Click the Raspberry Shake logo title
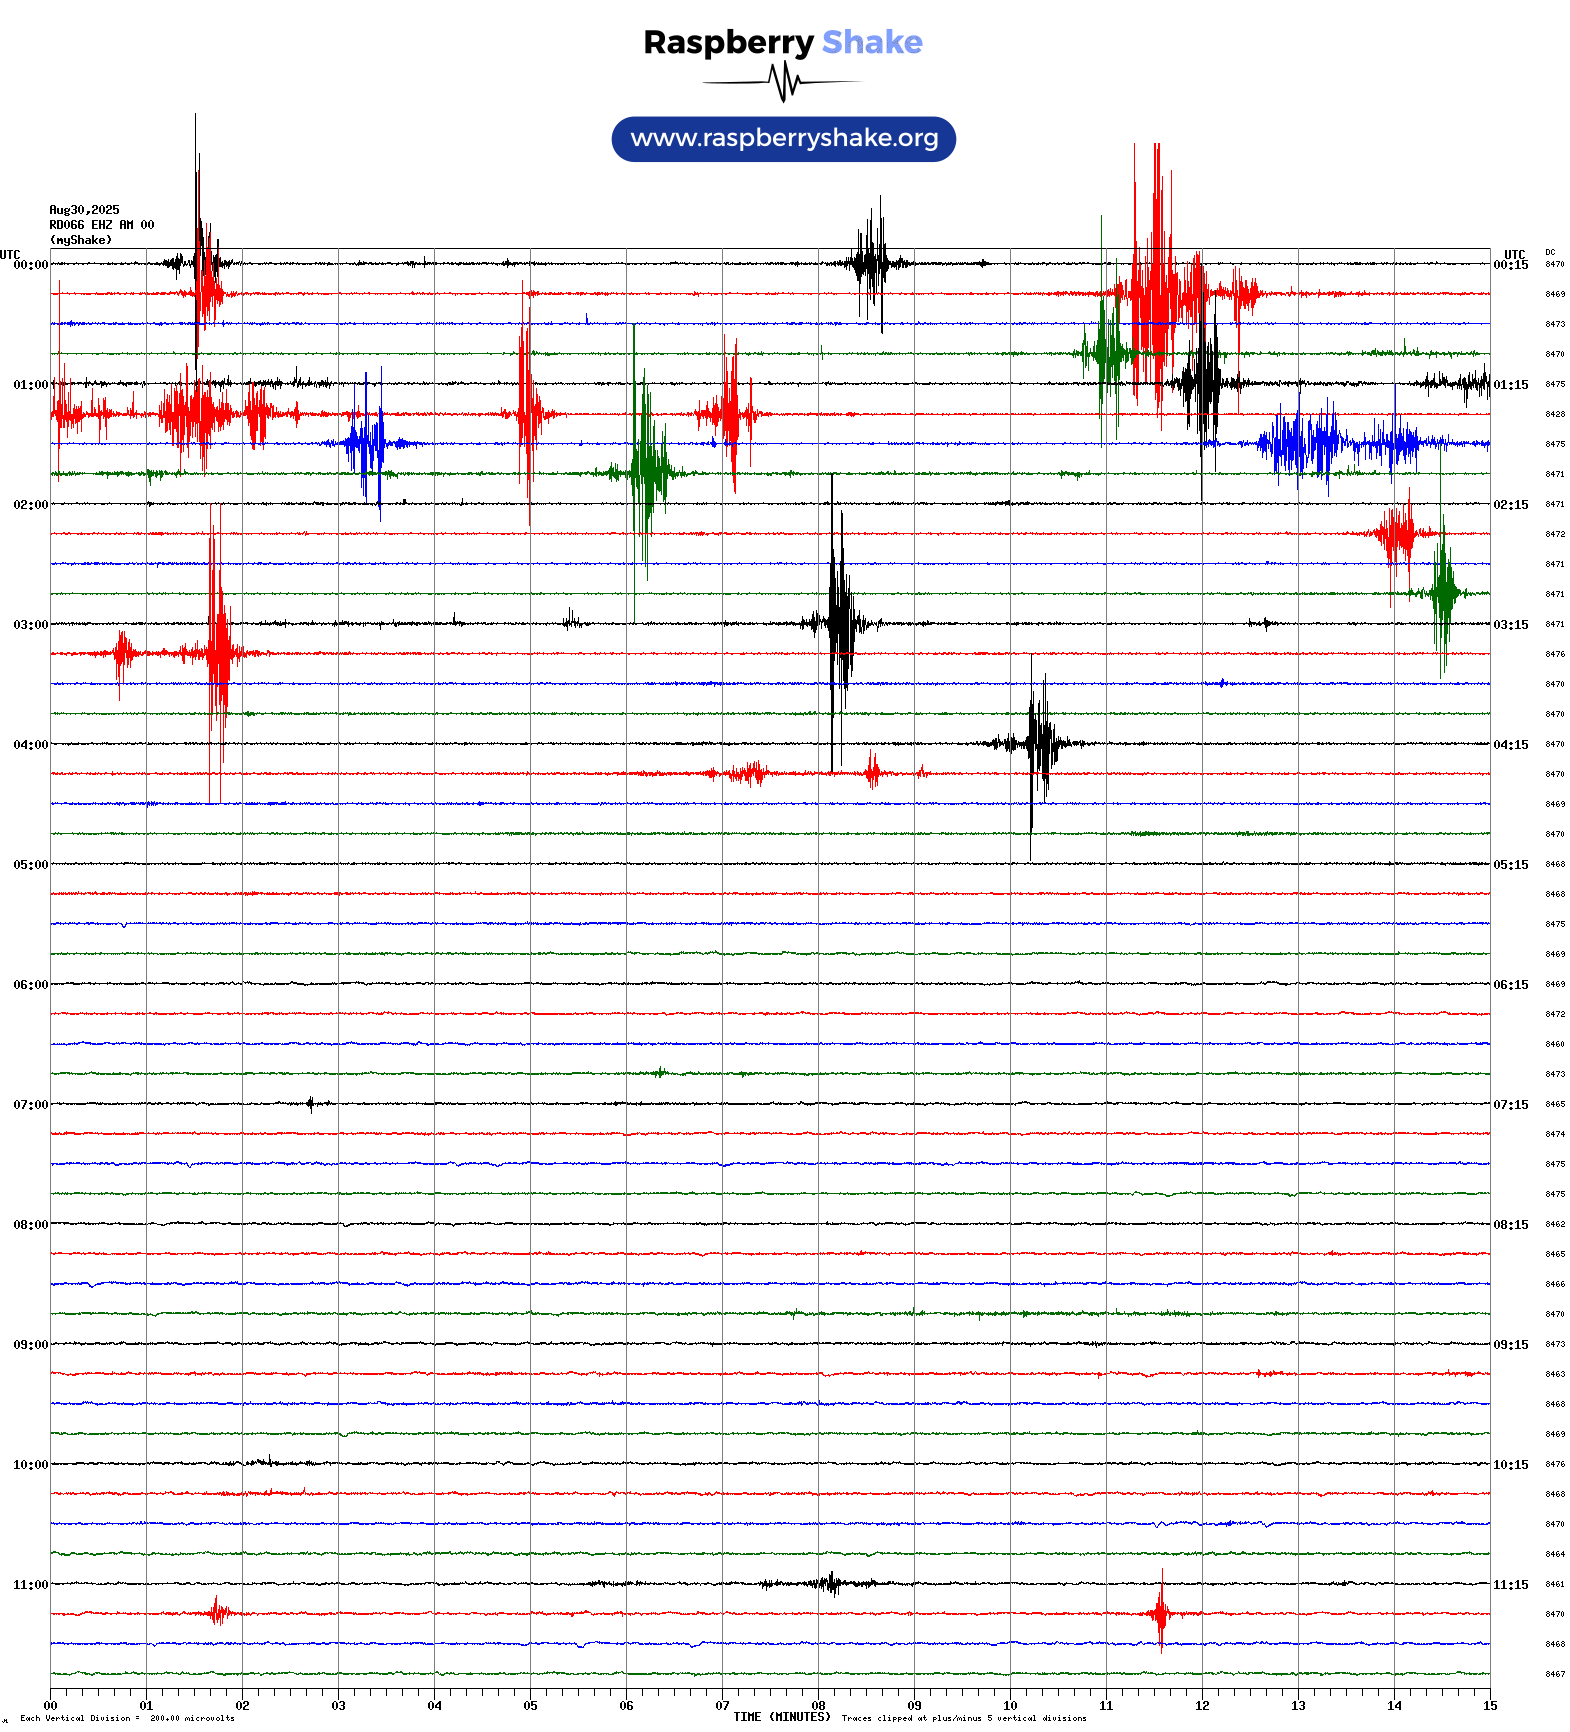Screen dimensions: 1570x1732 tap(783, 42)
